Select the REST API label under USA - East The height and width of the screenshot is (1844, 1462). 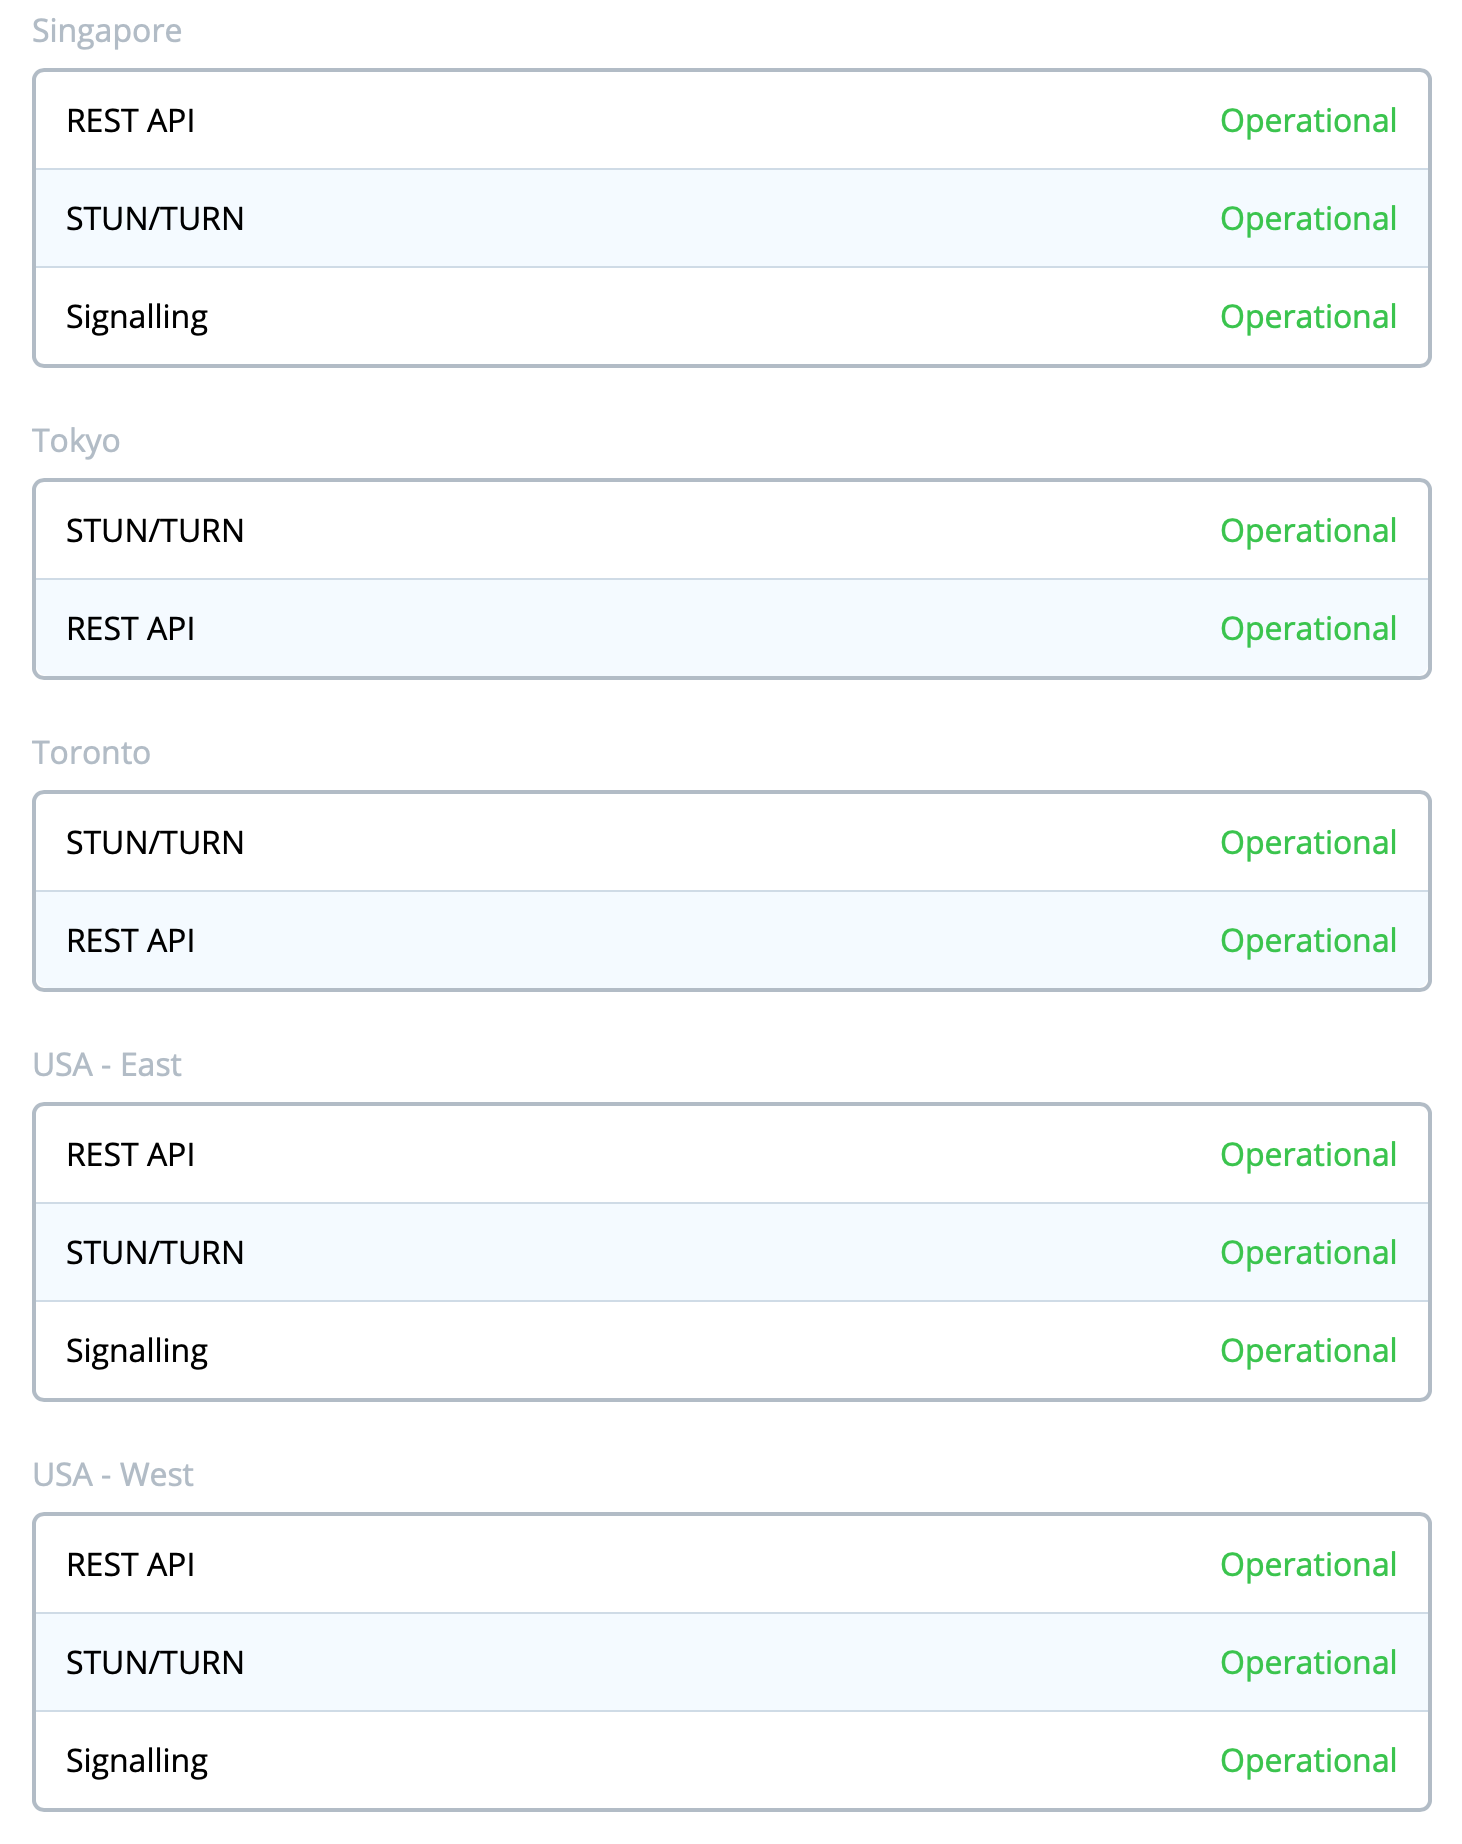click(x=130, y=1155)
